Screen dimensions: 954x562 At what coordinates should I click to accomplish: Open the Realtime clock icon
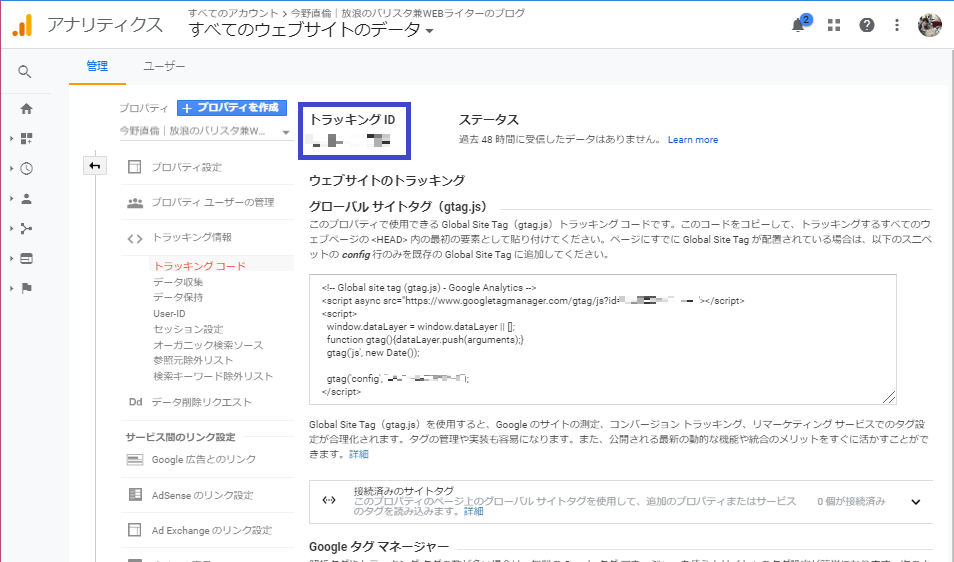(26, 168)
